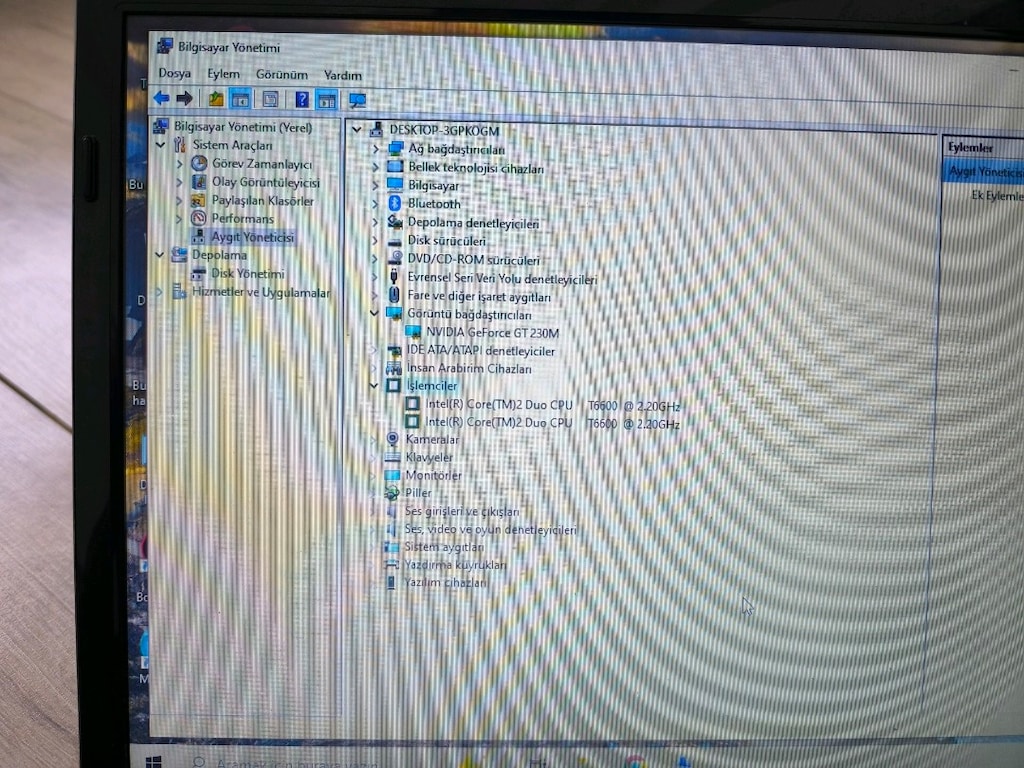
Task: Click the Klavyeler keyboard icon
Action: pos(392,457)
